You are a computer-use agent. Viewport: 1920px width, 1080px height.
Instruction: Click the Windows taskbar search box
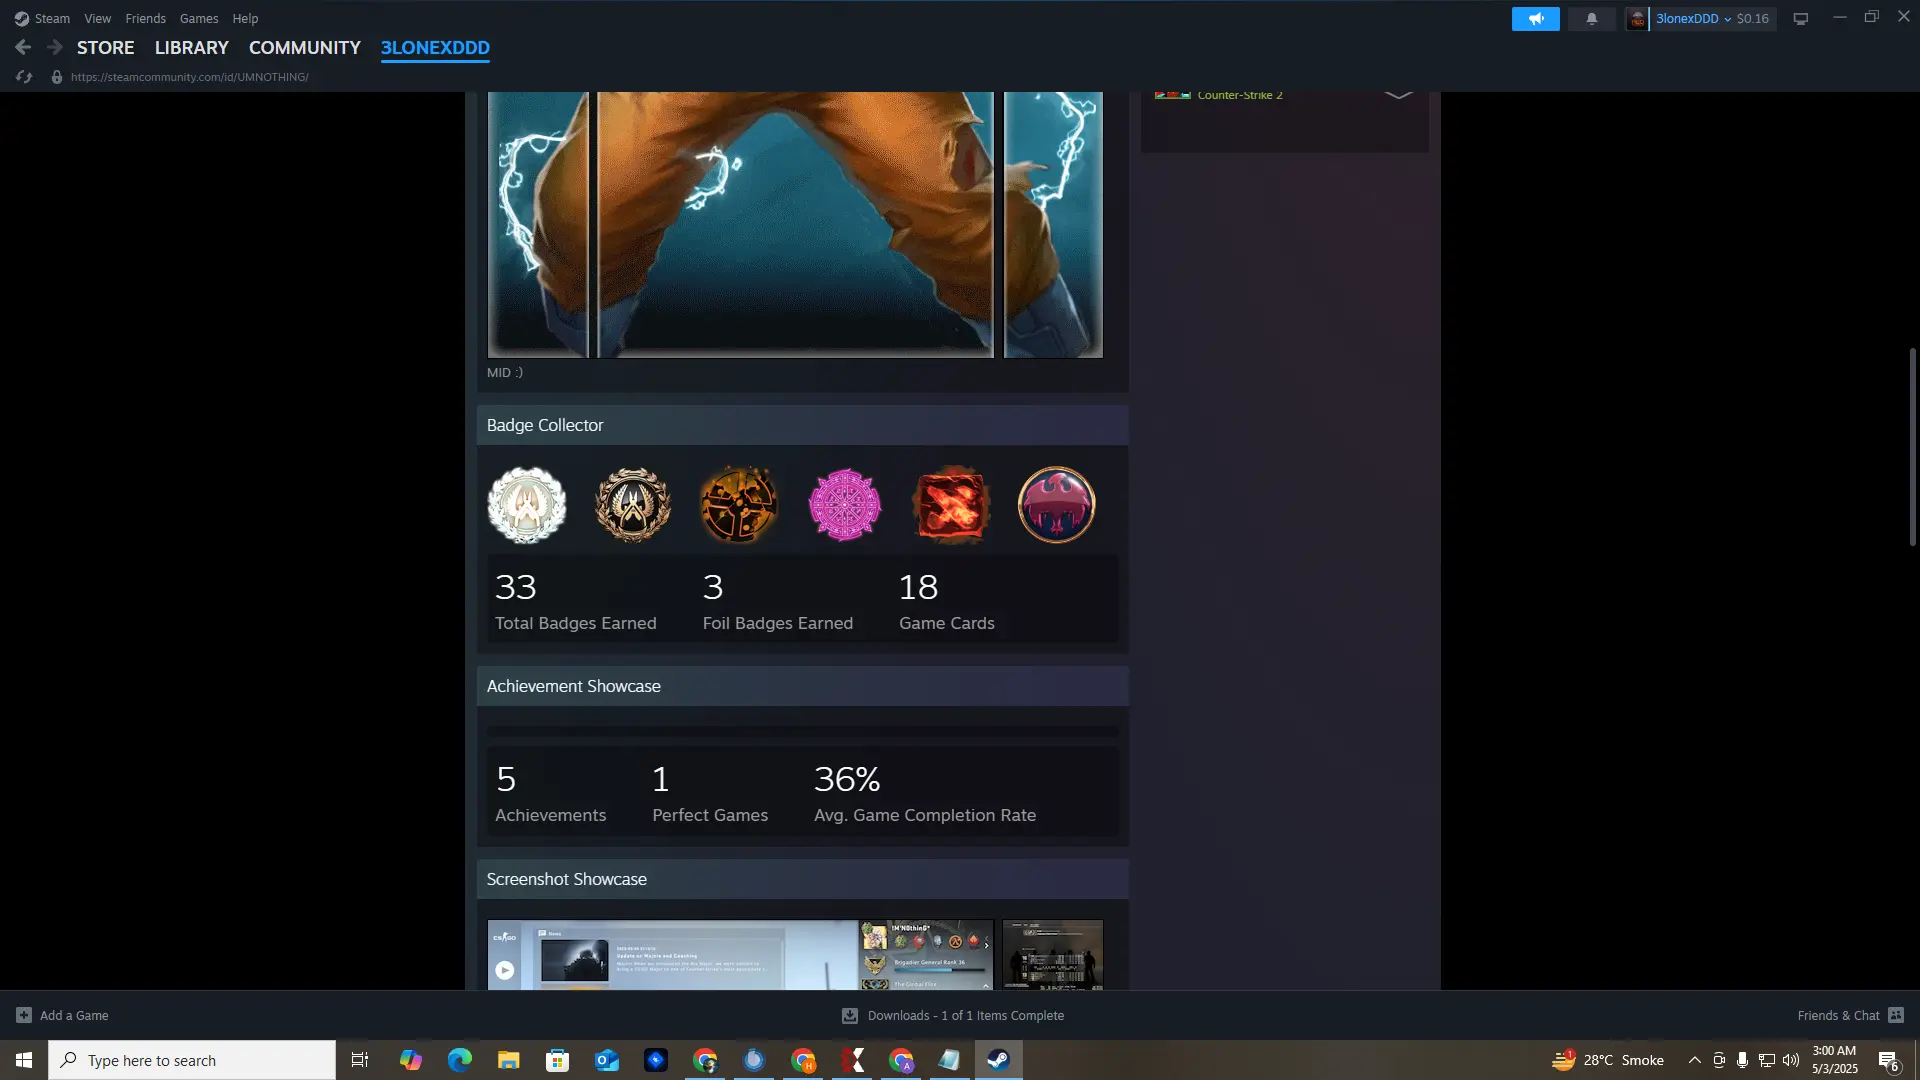coord(192,1060)
